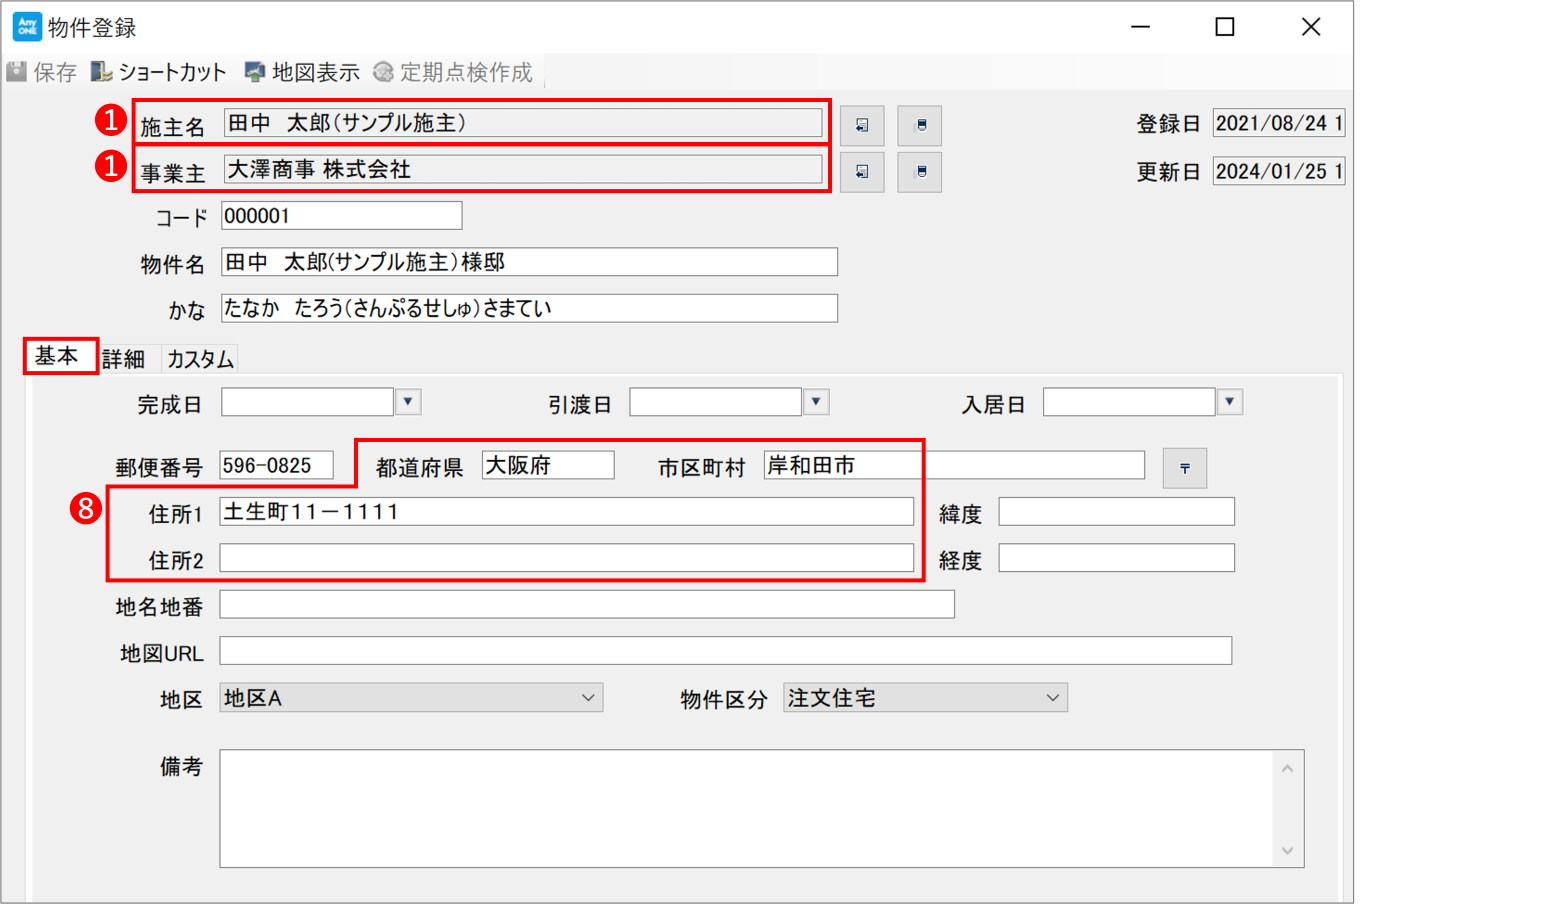Switch to the カスタム tab
Screen dimensions: 1561x904
[x=200, y=359]
